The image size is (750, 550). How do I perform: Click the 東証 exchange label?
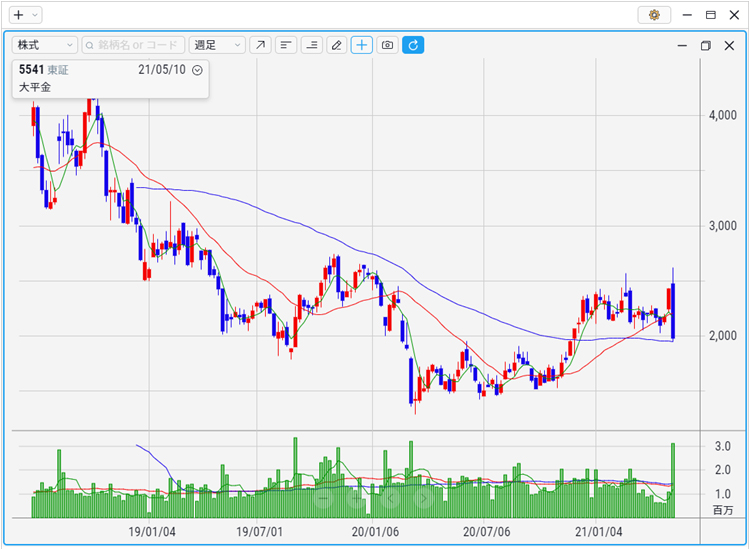tap(58, 70)
